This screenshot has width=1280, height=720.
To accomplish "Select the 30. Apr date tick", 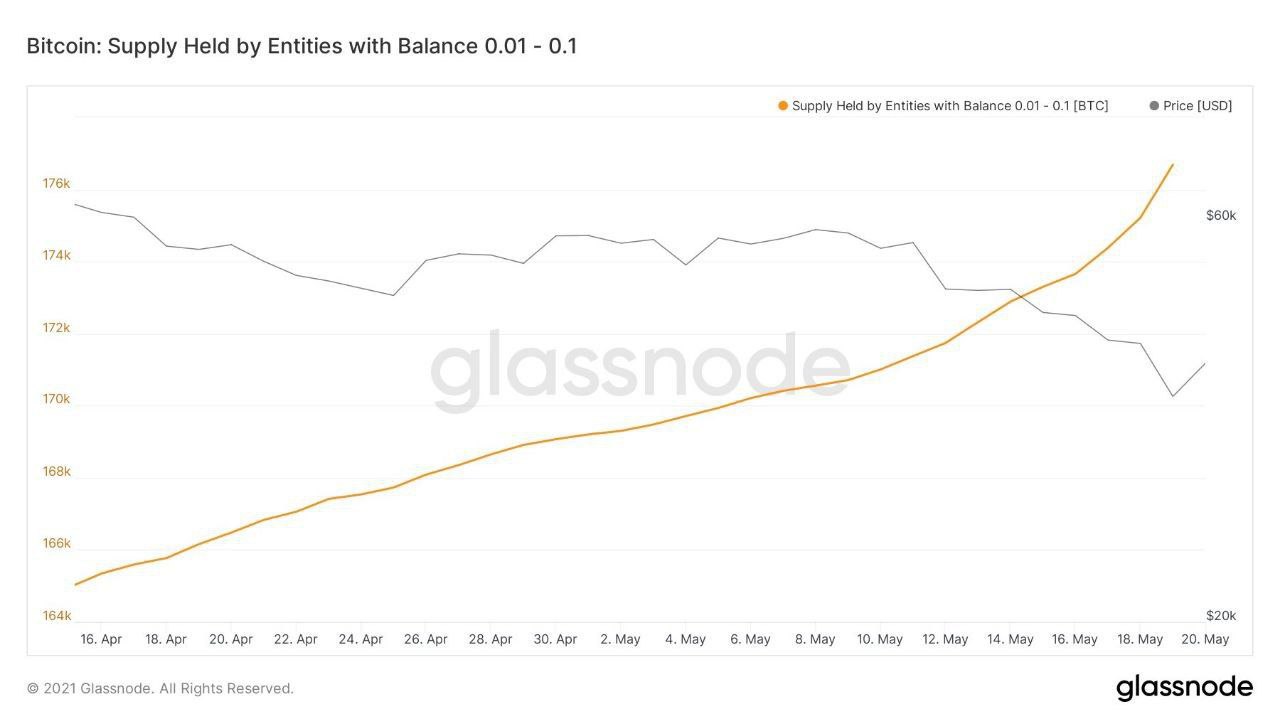I will pos(555,639).
